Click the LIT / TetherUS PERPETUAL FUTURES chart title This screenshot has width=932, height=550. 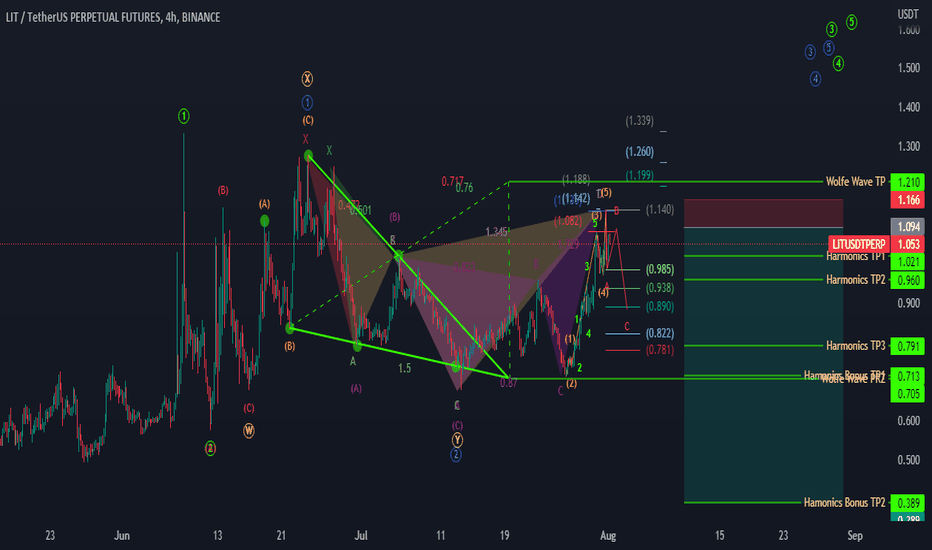tap(113, 17)
